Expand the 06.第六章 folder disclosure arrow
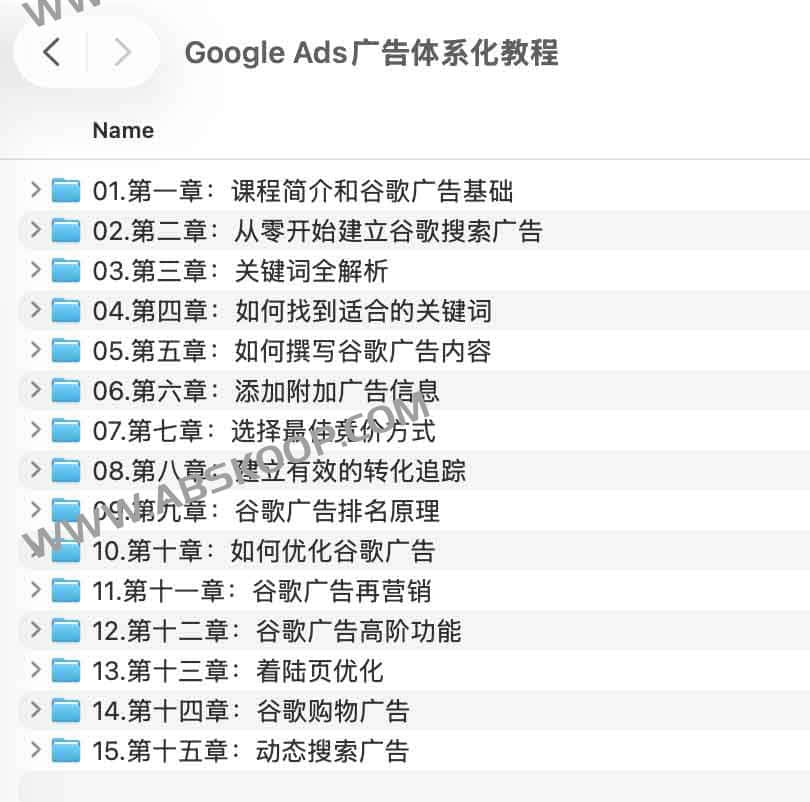The image size is (810, 802). 35,390
